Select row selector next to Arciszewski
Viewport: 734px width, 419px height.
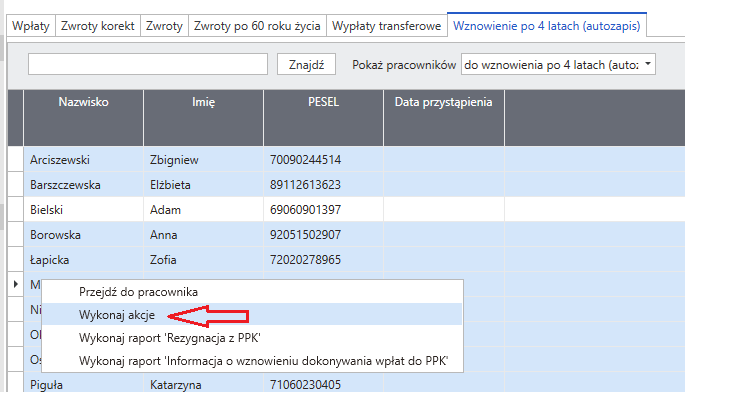pyautogui.click(x=15, y=159)
